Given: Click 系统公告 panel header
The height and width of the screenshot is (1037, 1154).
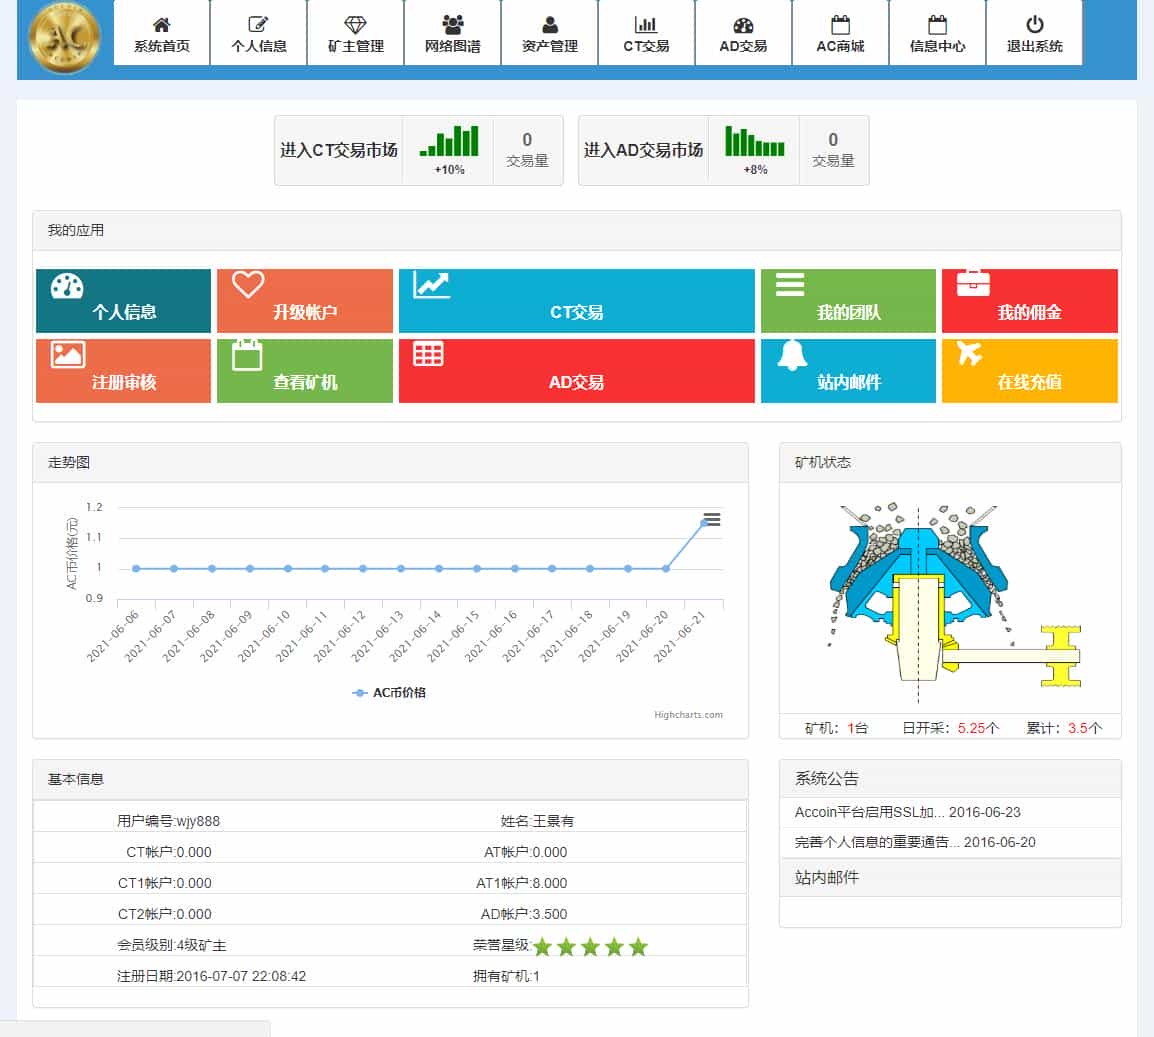Looking at the screenshot, I should click(950, 779).
